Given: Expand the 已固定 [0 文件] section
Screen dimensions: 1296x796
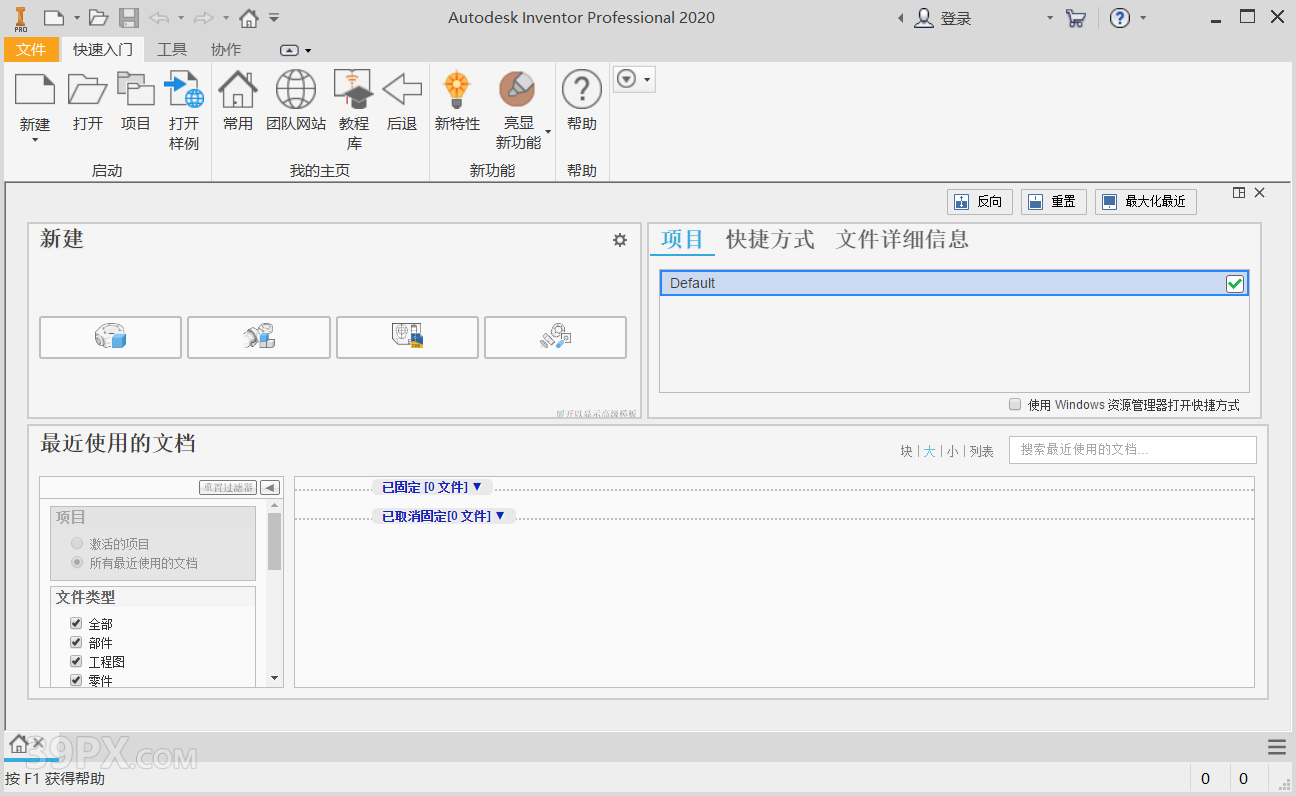Looking at the screenshot, I should (x=432, y=487).
